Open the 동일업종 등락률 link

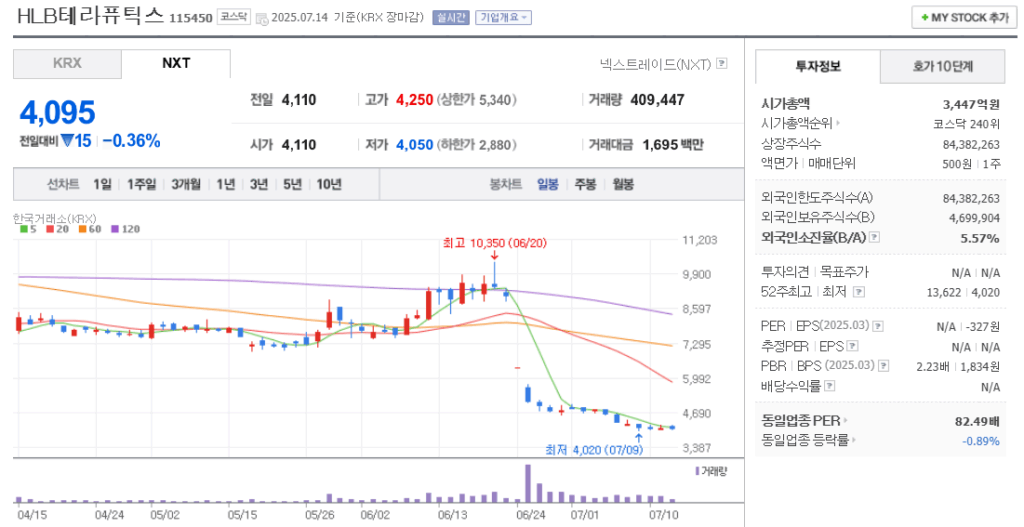[x=808, y=440]
